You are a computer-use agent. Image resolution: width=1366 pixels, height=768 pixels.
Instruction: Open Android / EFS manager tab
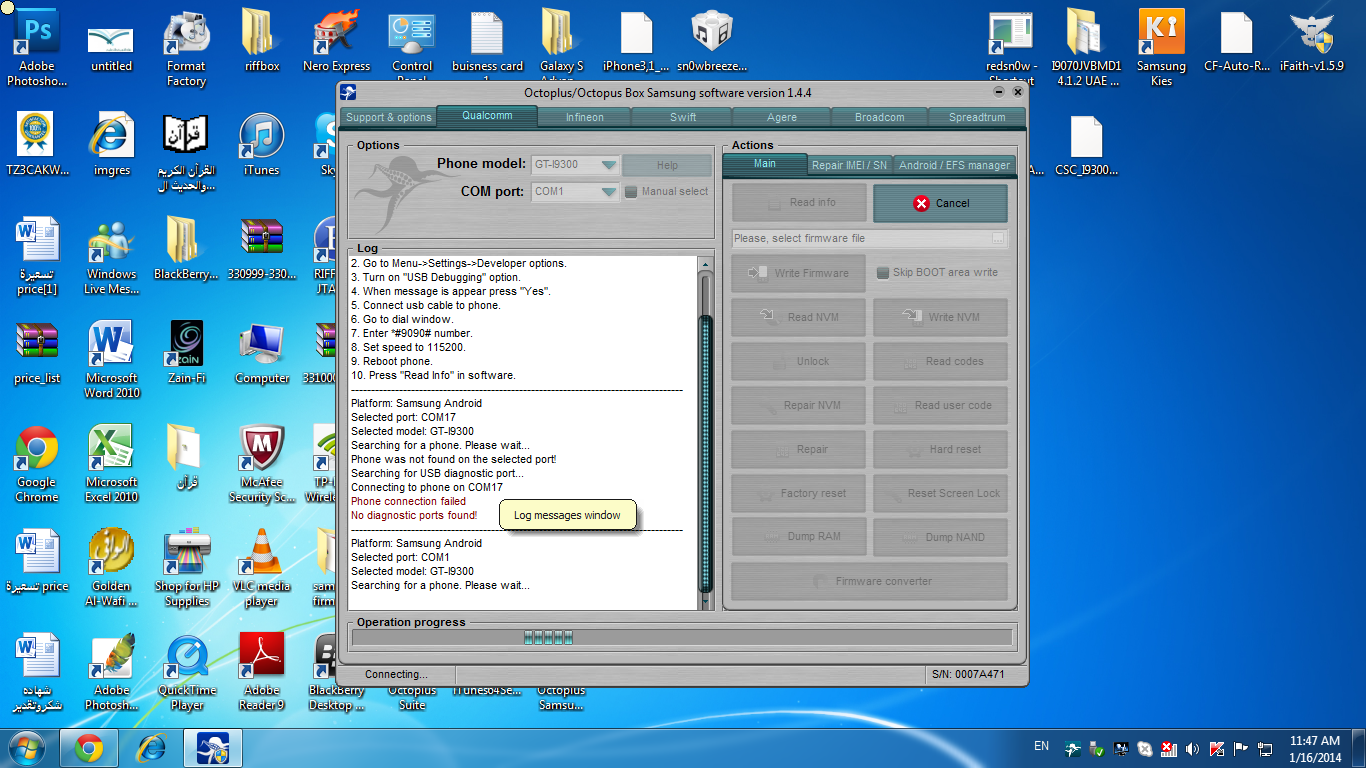tap(953, 165)
